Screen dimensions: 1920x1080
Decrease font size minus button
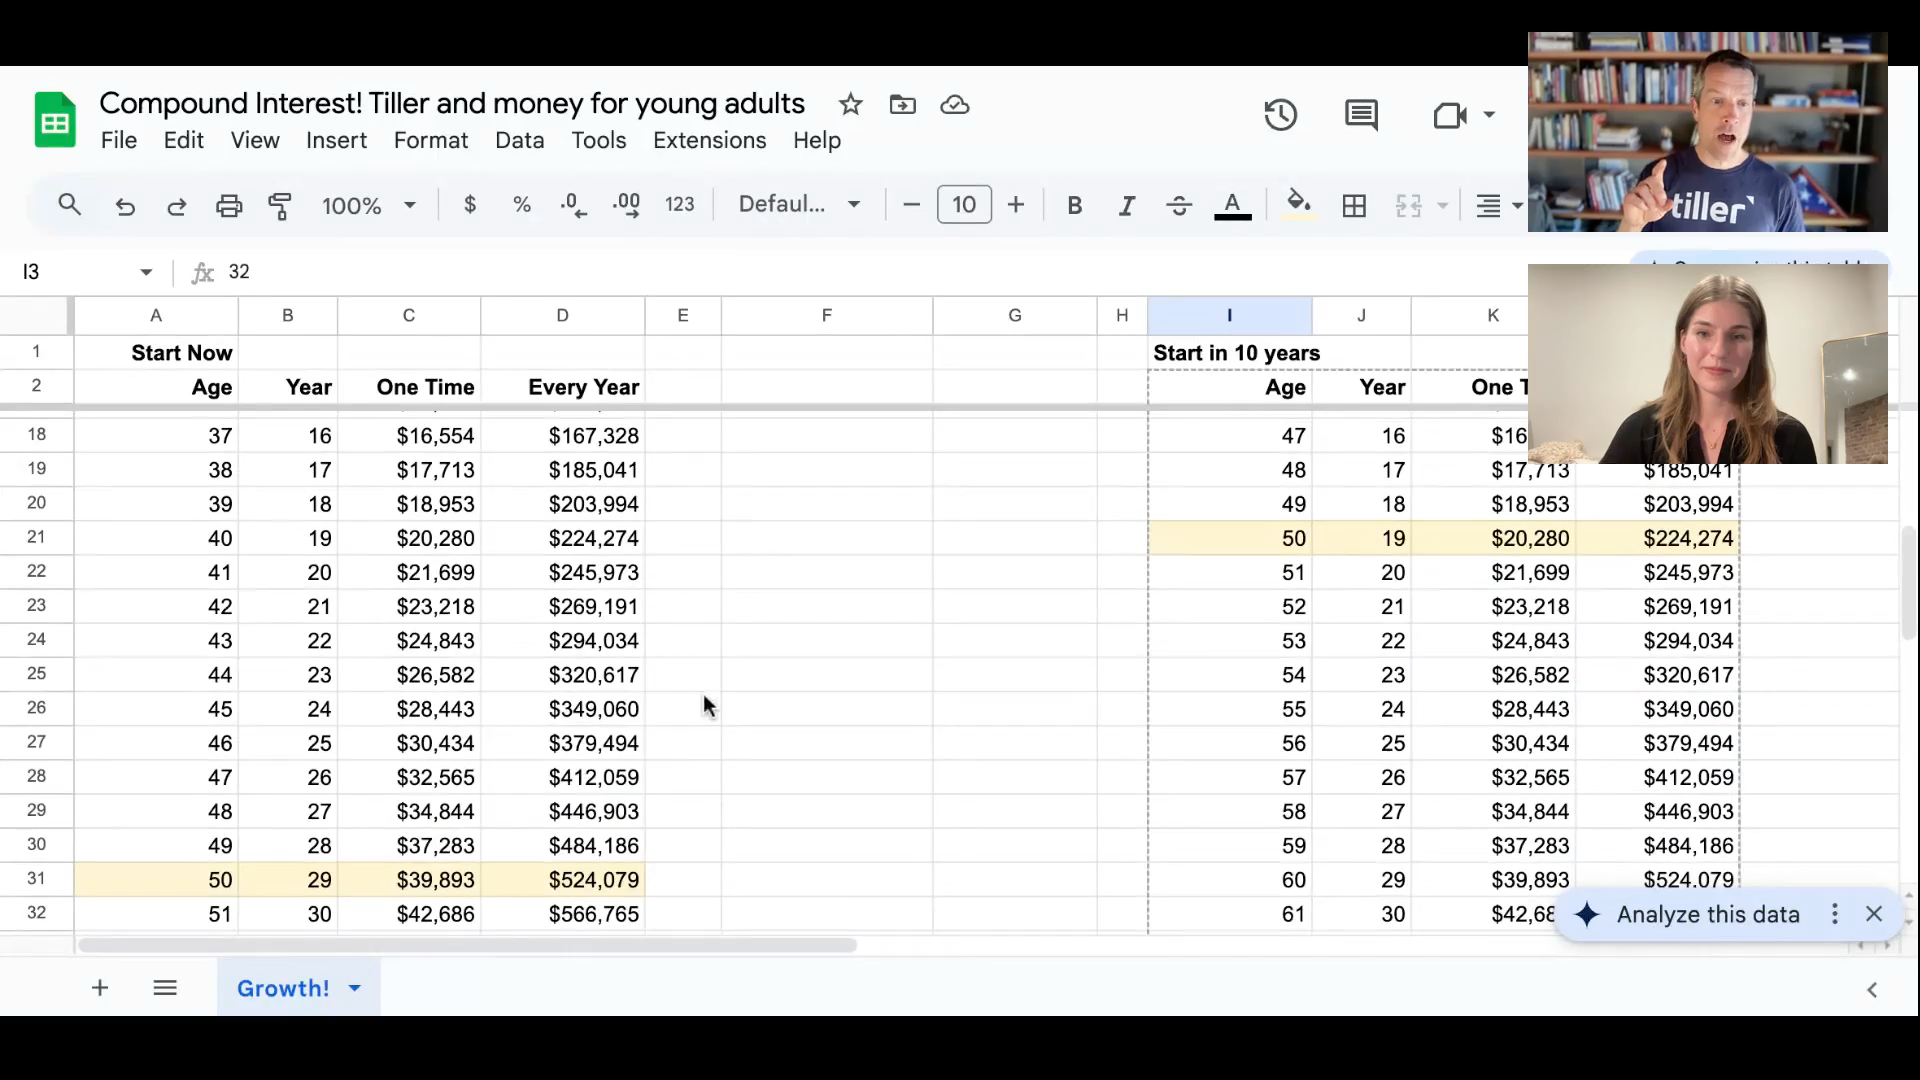pos(911,205)
